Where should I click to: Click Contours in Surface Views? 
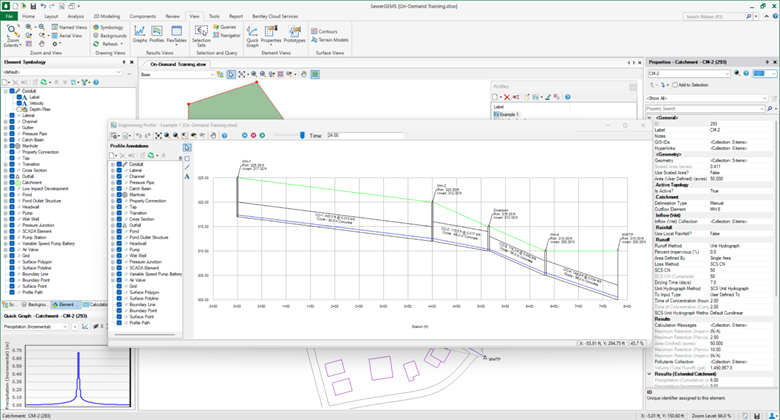pos(324,31)
